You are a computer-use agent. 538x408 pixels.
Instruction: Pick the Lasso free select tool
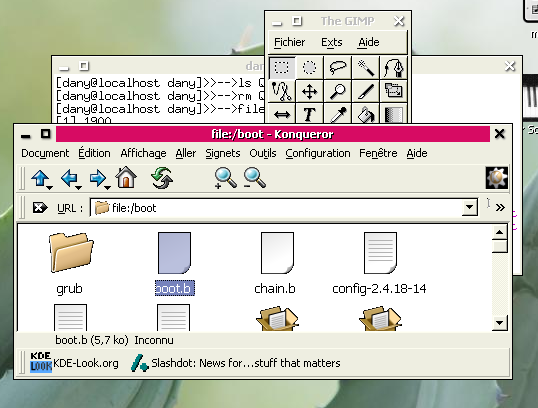coord(338,68)
